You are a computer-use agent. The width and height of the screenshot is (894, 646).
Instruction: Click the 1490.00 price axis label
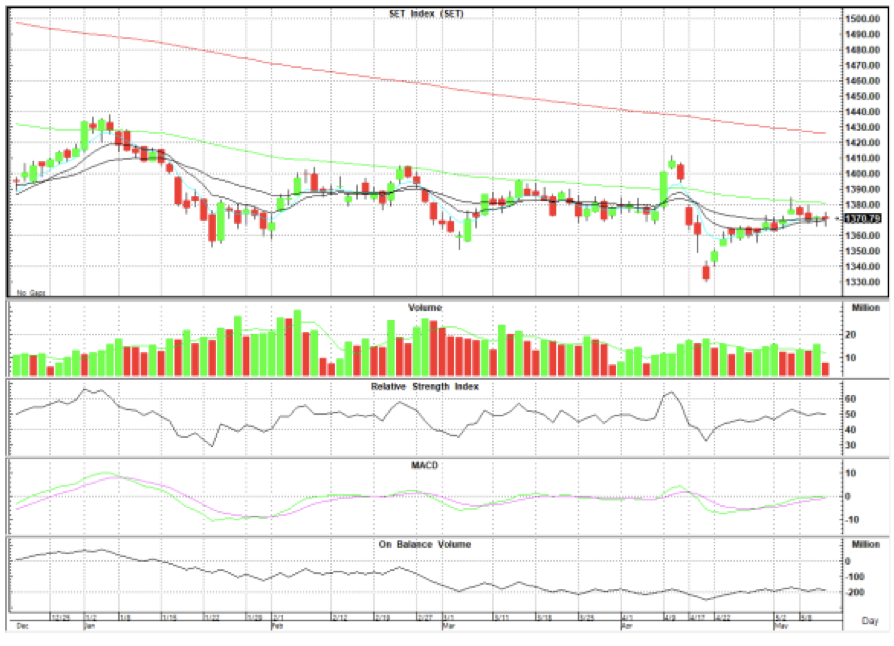pos(863,34)
